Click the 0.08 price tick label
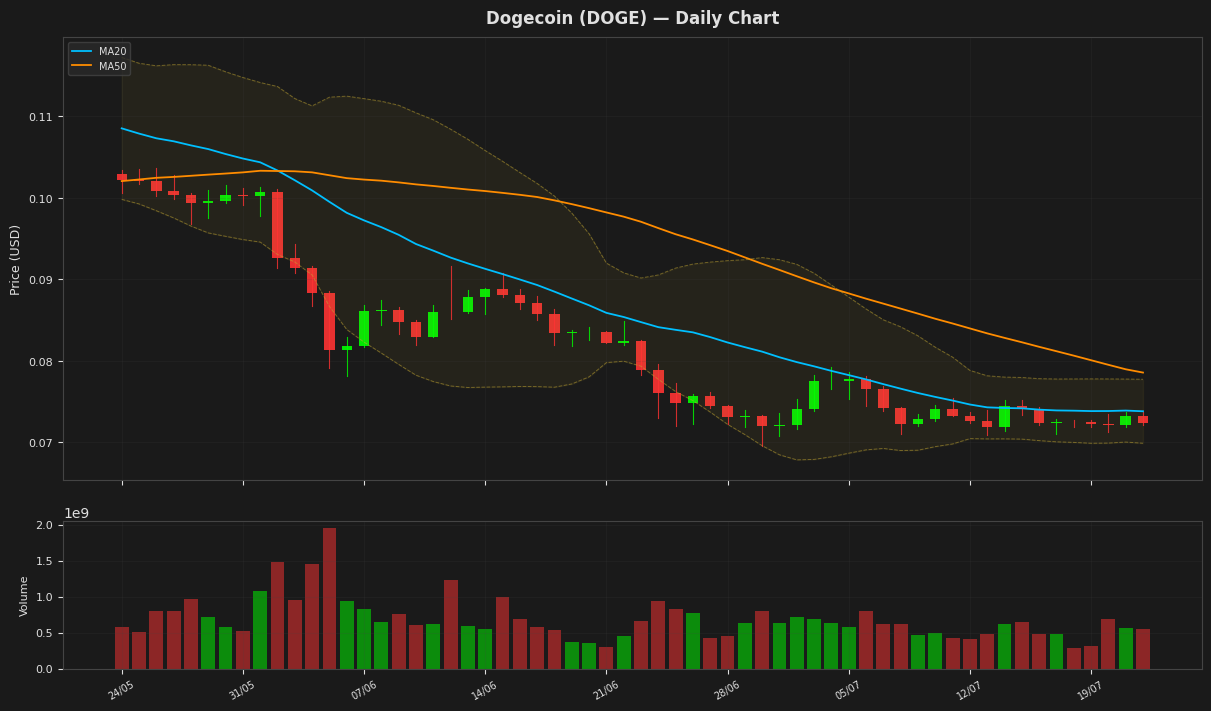 click(42, 362)
